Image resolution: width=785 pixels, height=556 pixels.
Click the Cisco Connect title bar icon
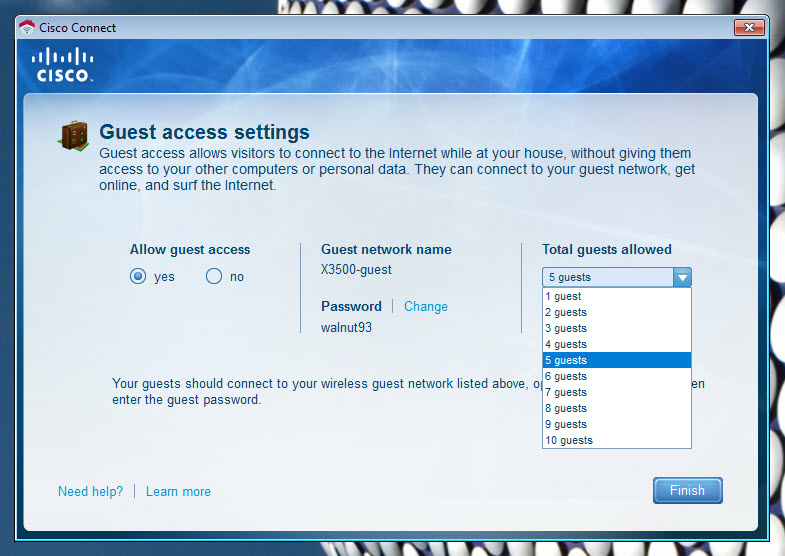[27, 28]
